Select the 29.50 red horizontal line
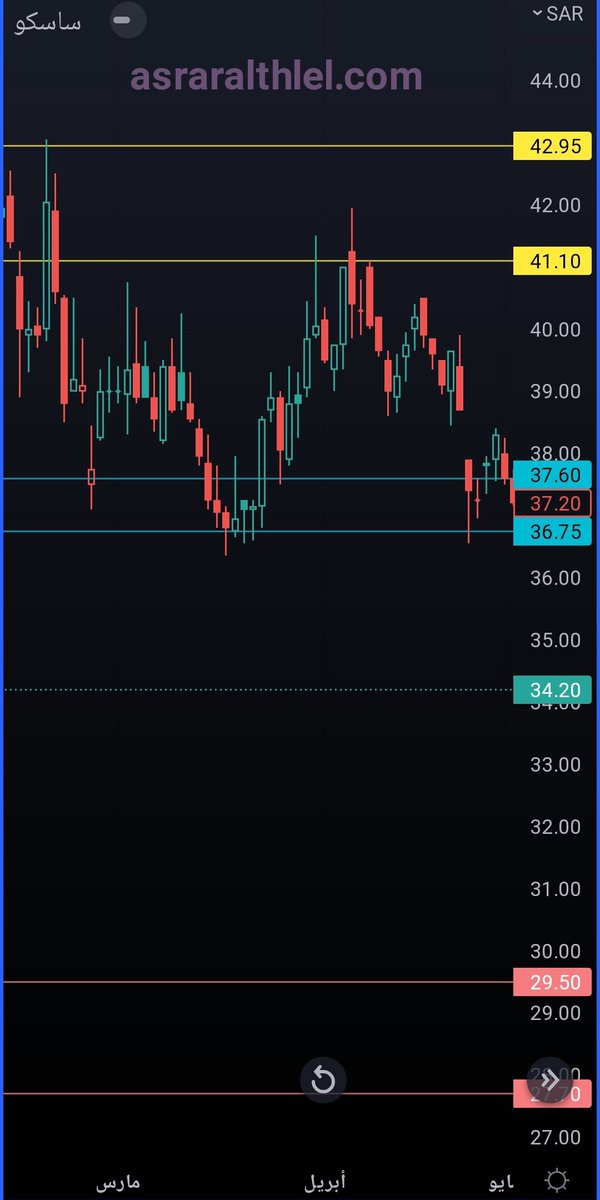This screenshot has width=600, height=1200. pyautogui.click(x=258, y=982)
